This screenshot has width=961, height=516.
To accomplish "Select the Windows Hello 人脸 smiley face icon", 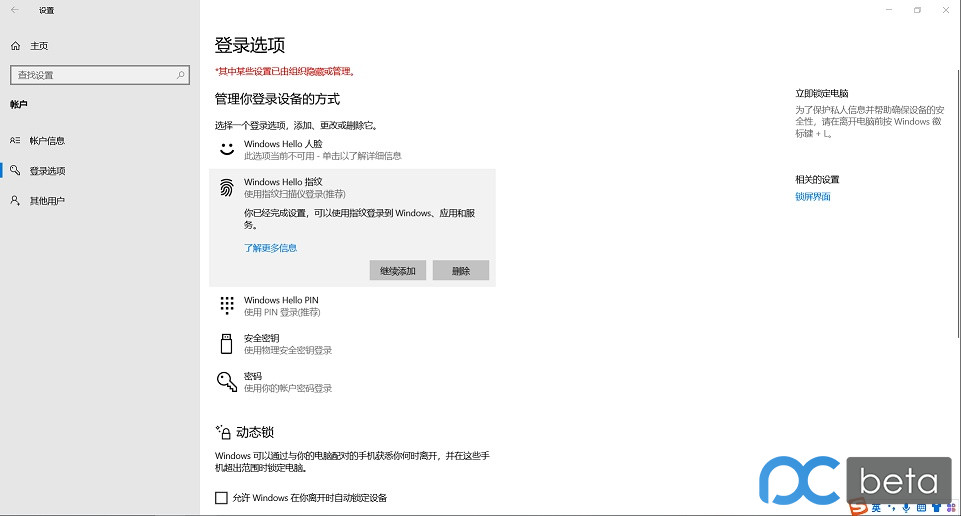I will click(227, 149).
